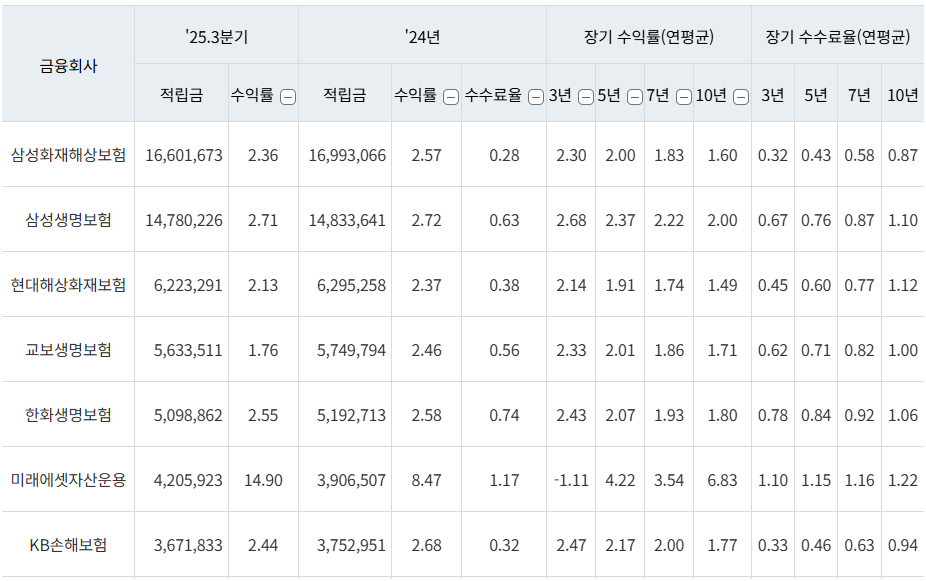926x581 pixels.
Task: Select the 한화생명보험 row name
Action: pos(69,414)
